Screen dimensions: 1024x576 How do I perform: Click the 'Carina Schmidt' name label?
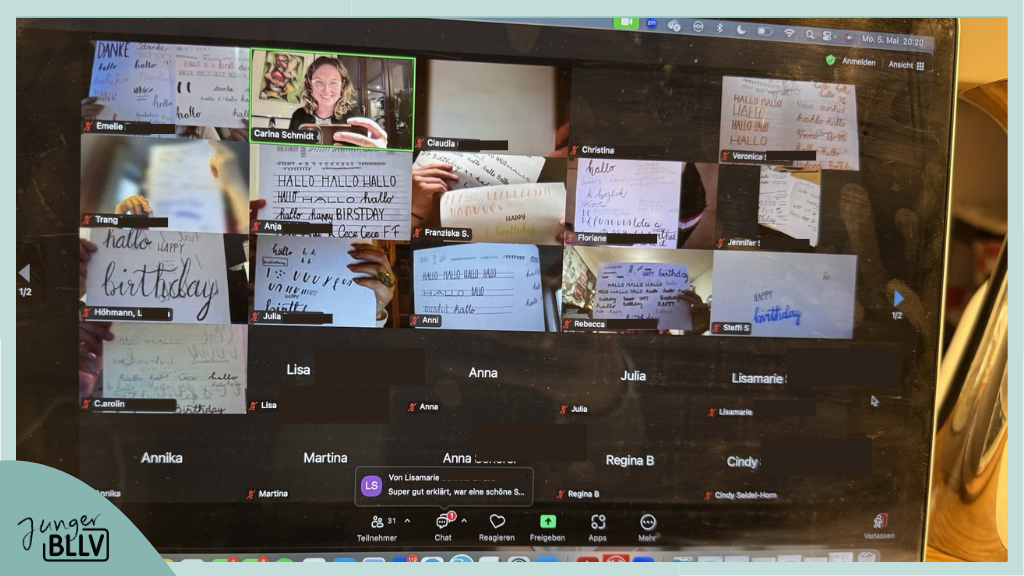284,135
